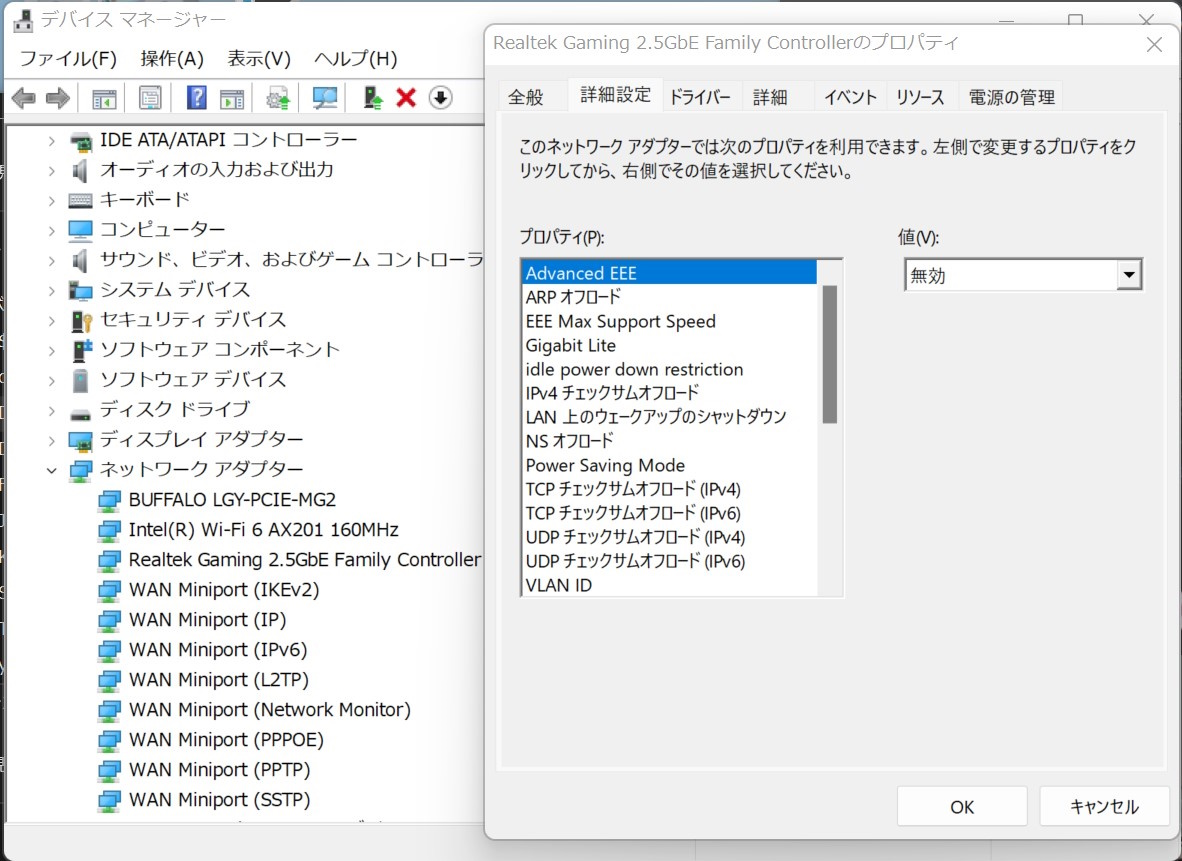The width and height of the screenshot is (1182, 861).
Task: Select Gigabit Lite property
Action: [x=668, y=345]
